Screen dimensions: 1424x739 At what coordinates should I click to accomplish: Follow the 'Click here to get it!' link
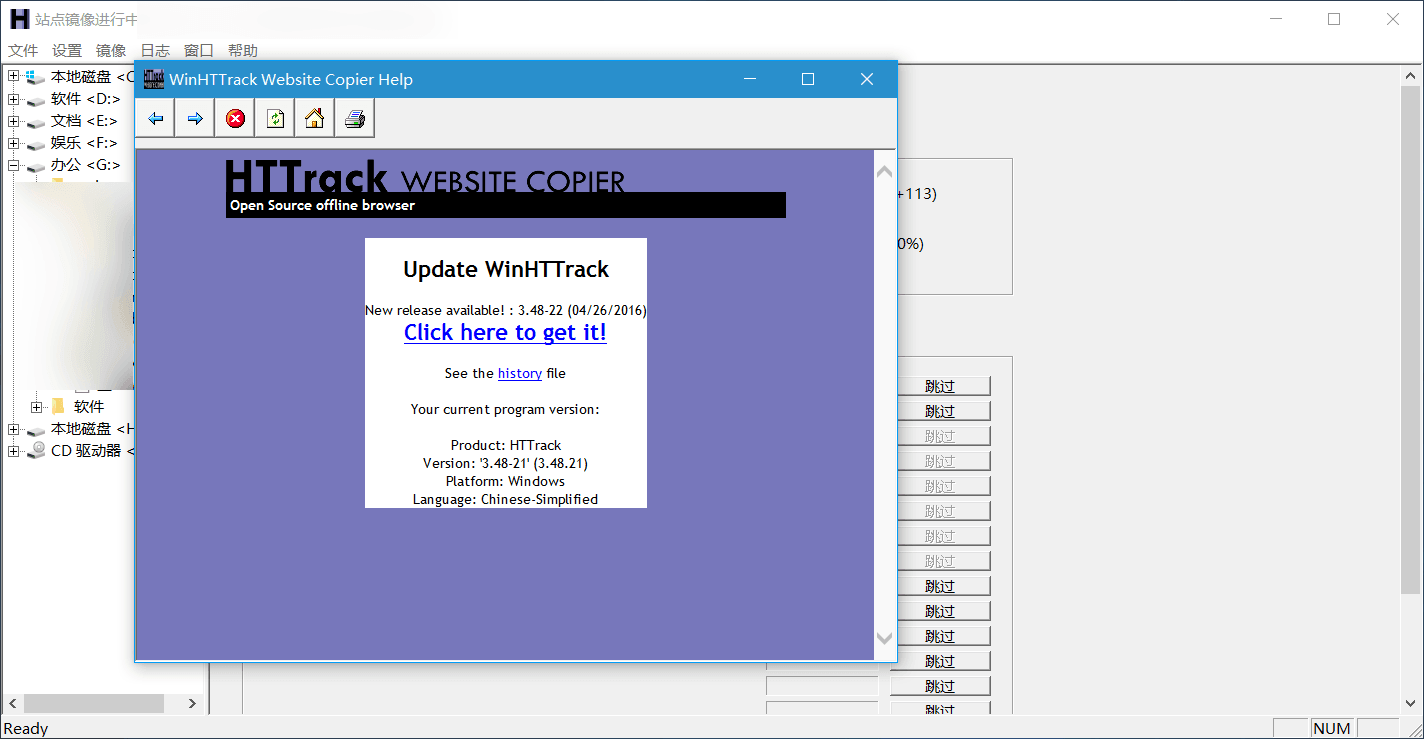(x=505, y=333)
